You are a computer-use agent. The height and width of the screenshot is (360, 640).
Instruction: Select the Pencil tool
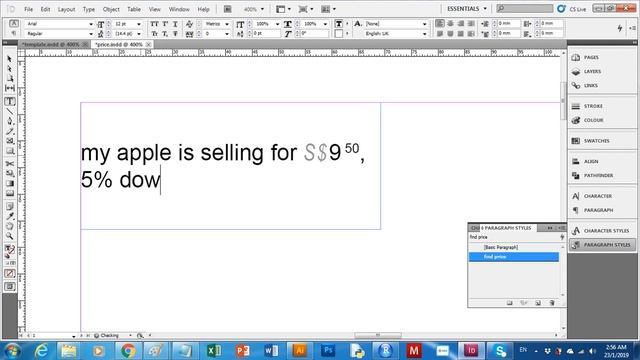[x=10, y=131]
